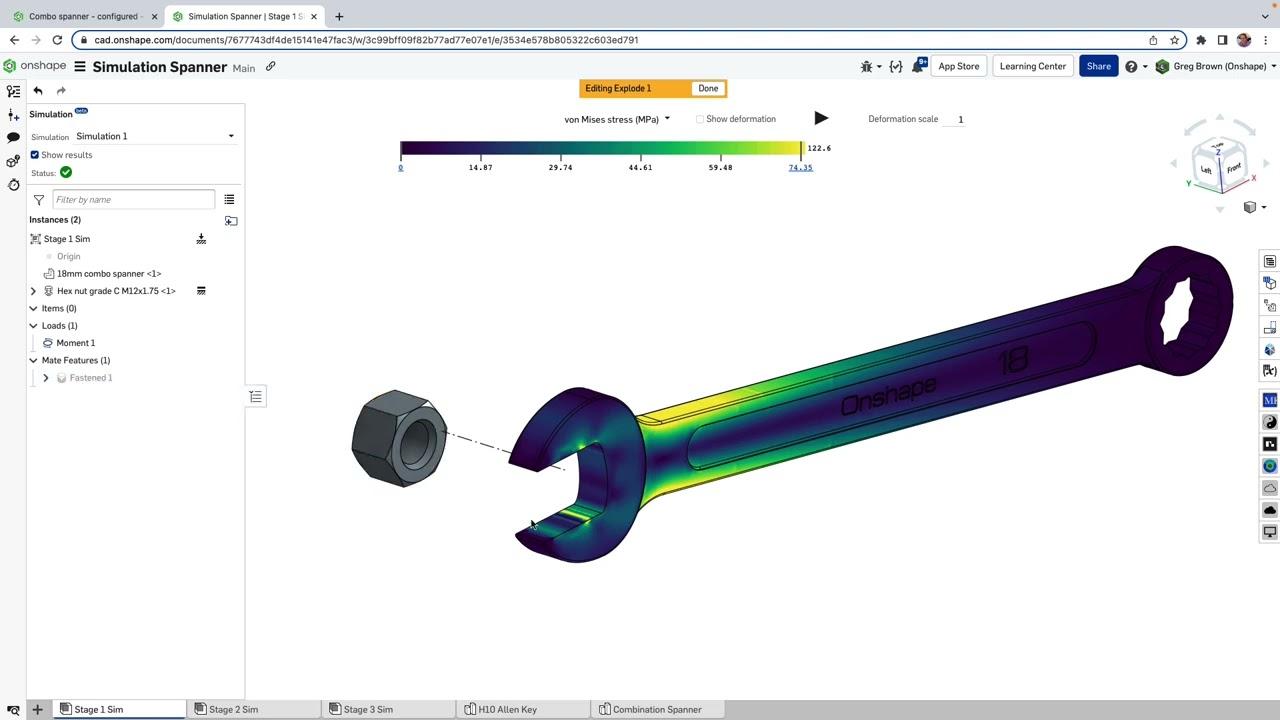The image size is (1280, 720).
Task: Open the mass properties variable icon on right
Action: 1270,371
